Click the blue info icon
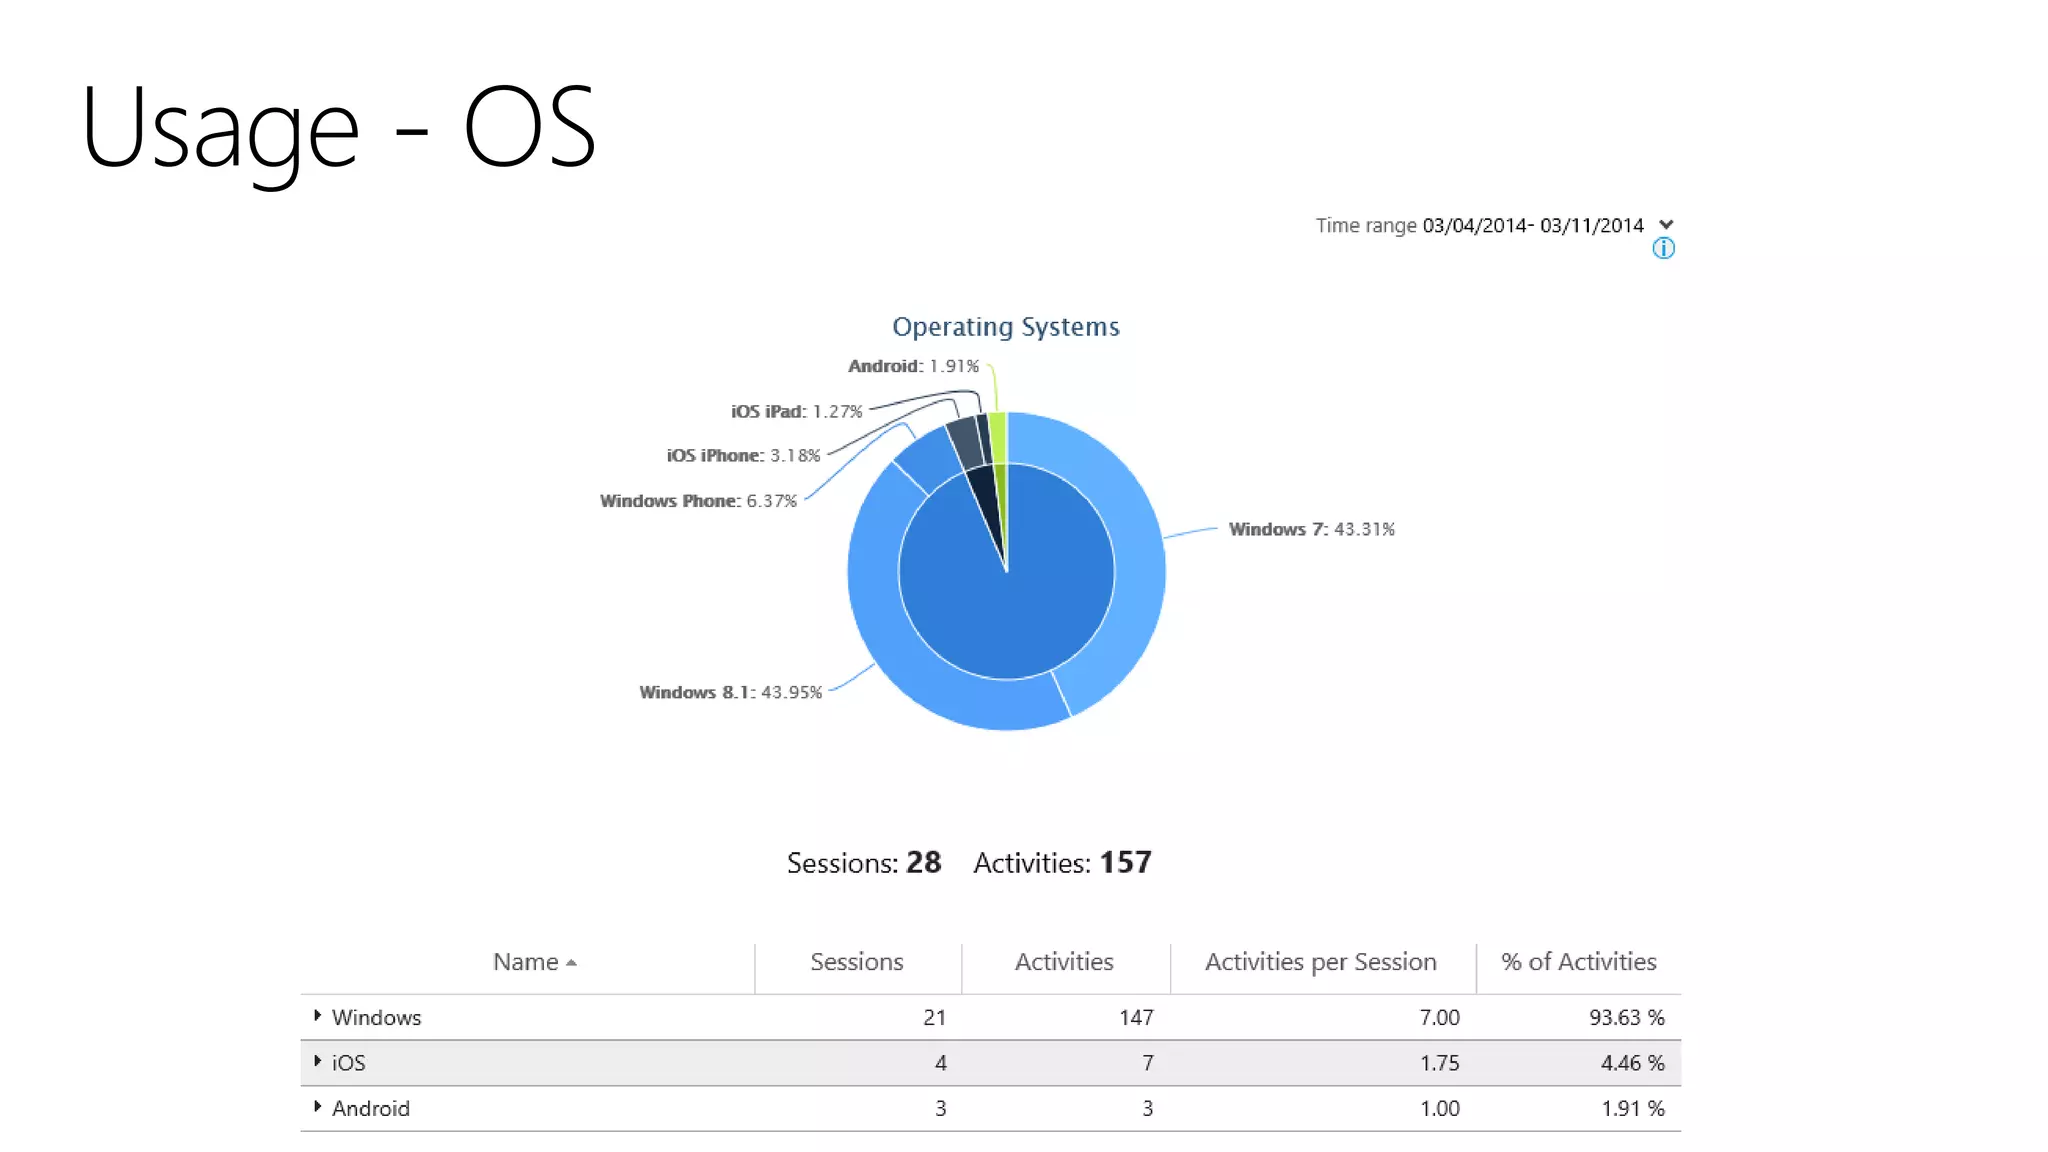2048x1152 pixels. pos(1663,249)
